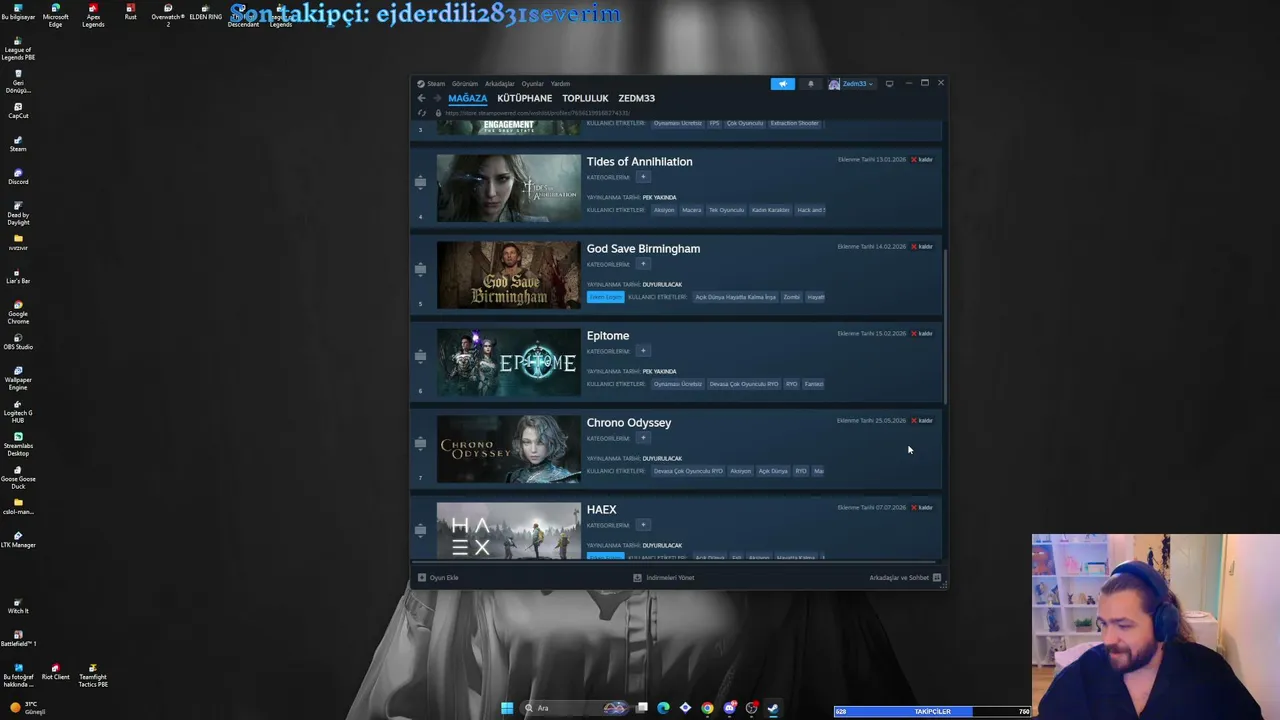Add a category to God Save Birmingham
Screen dimensions: 1280x720
point(644,264)
